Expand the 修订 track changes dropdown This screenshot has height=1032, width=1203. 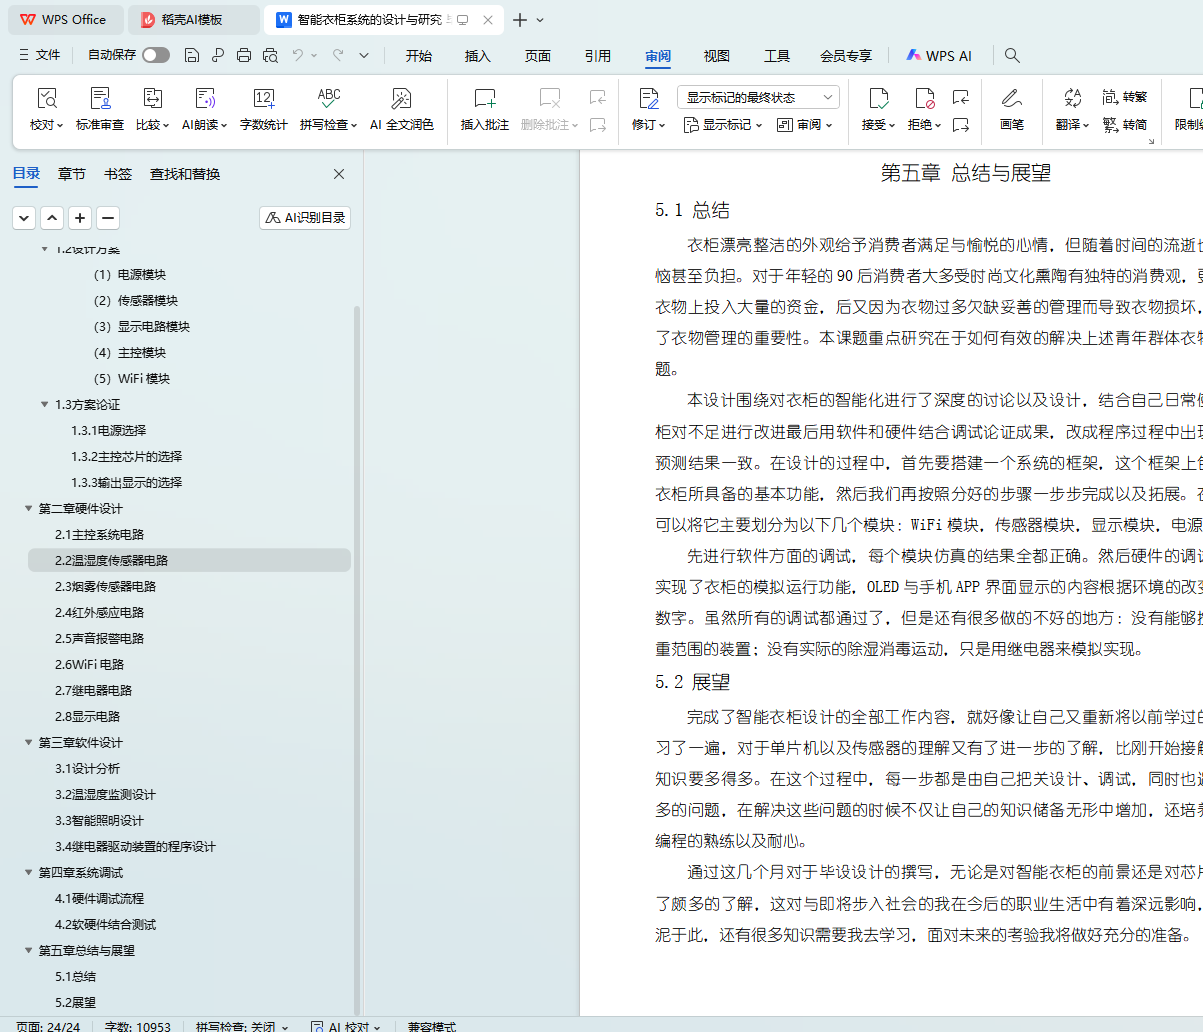648,125
